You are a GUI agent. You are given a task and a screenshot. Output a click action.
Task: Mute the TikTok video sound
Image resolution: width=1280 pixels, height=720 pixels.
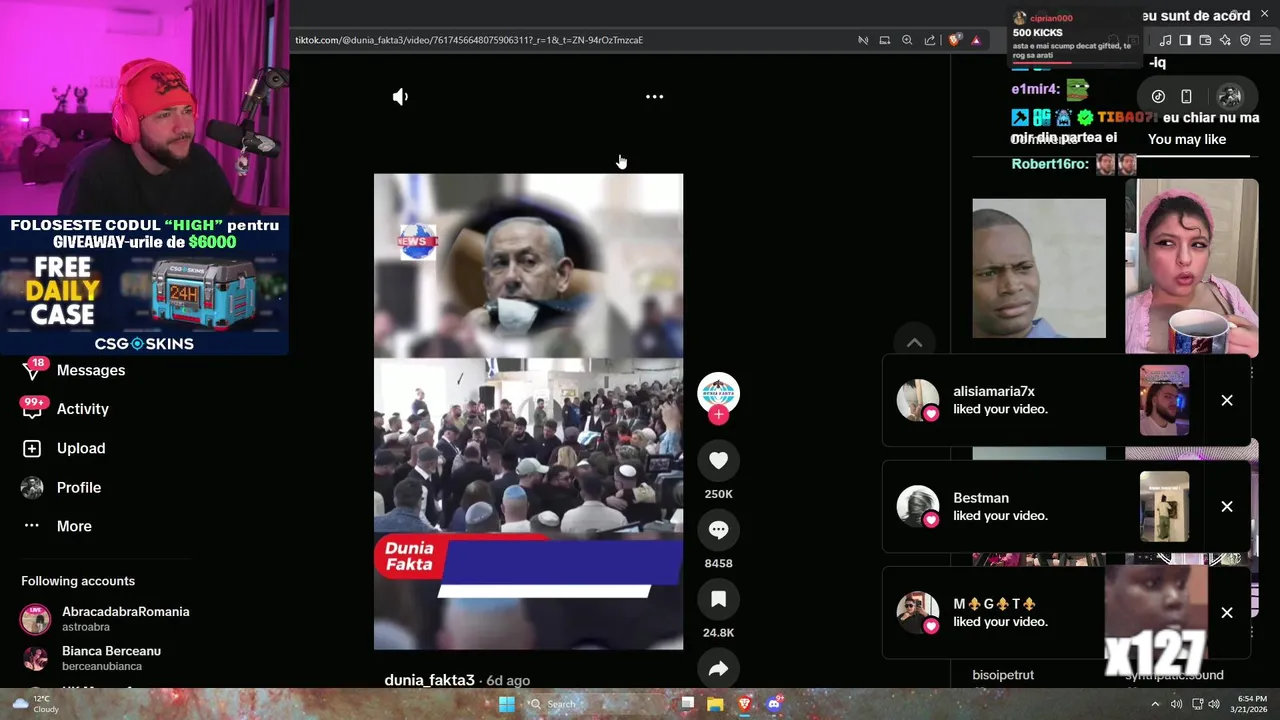(x=400, y=97)
